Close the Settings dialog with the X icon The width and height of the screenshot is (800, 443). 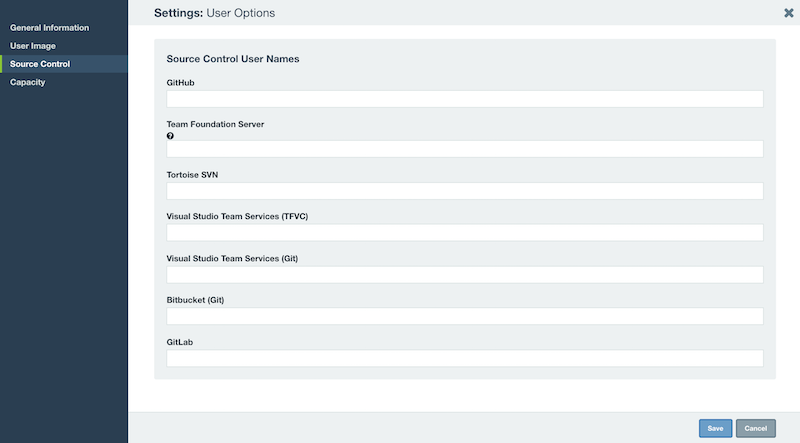point(788,13)
